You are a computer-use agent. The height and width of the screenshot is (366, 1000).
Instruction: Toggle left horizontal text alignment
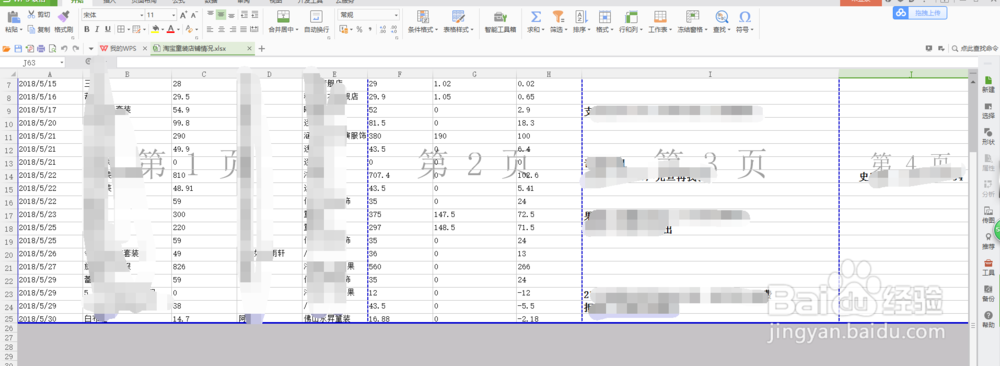click(210, 29)
